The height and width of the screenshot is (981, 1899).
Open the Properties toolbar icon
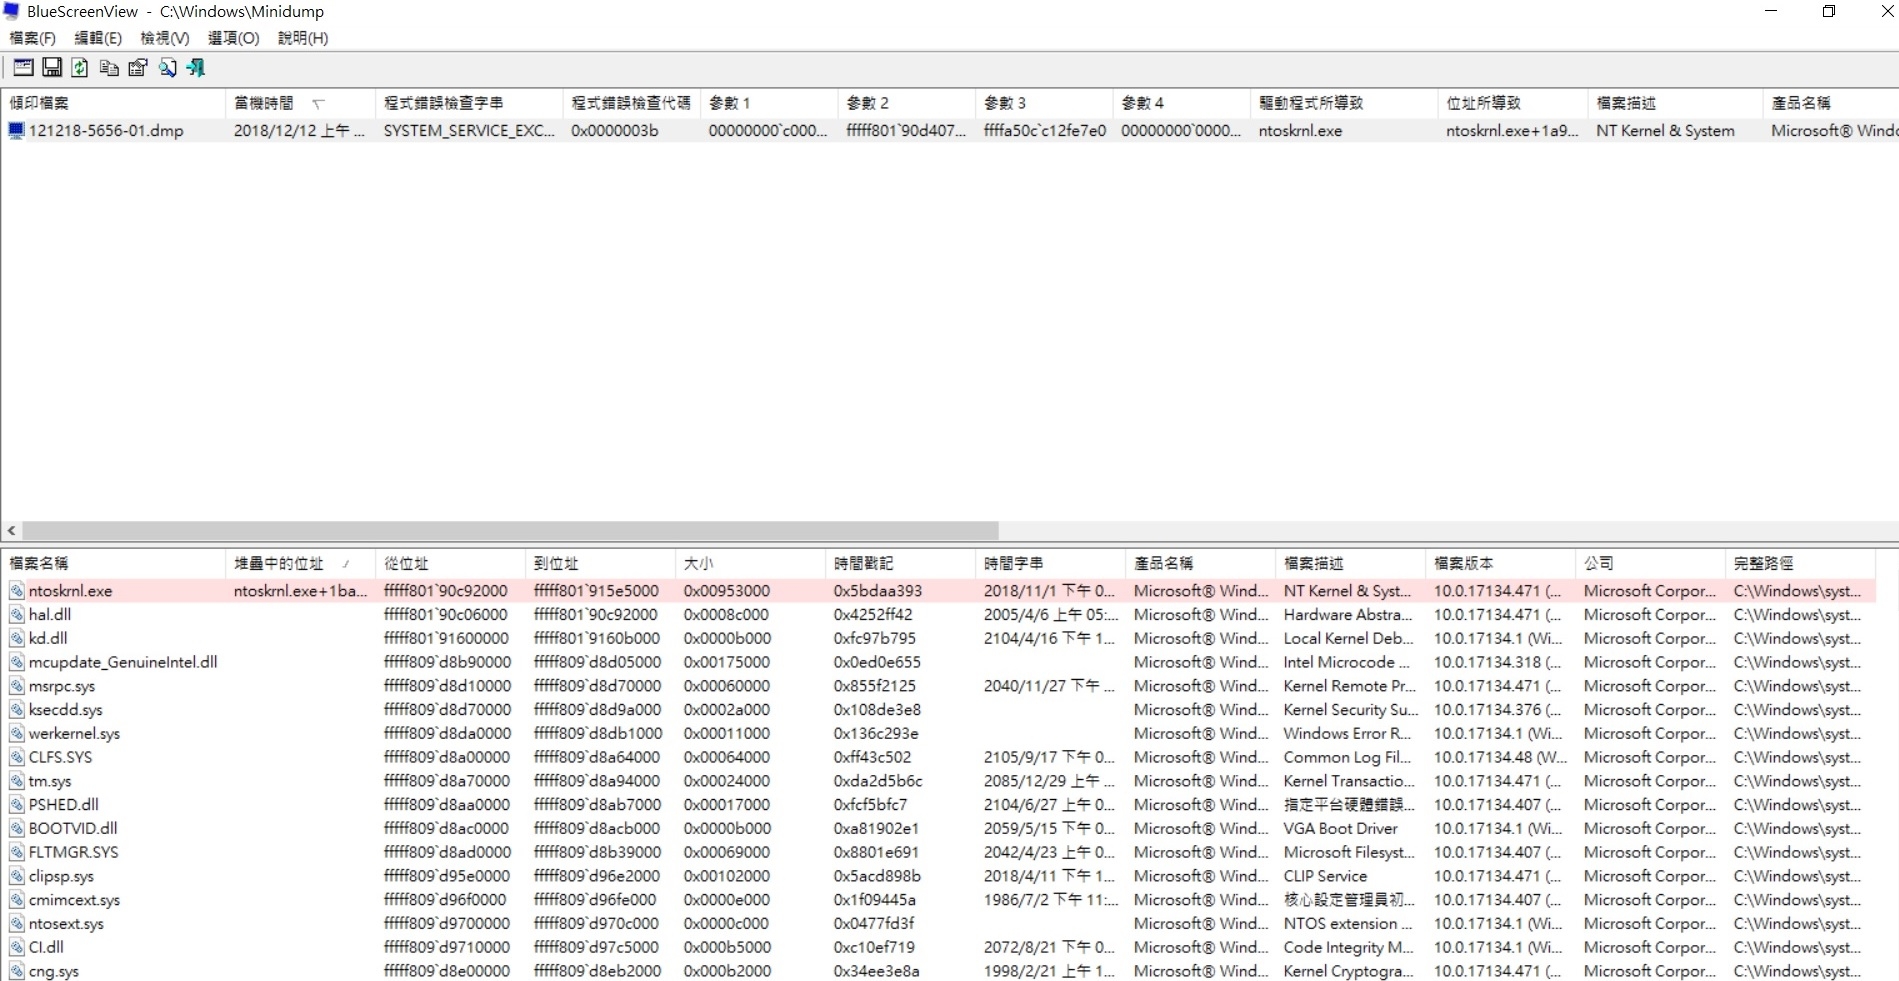[138, 67]
